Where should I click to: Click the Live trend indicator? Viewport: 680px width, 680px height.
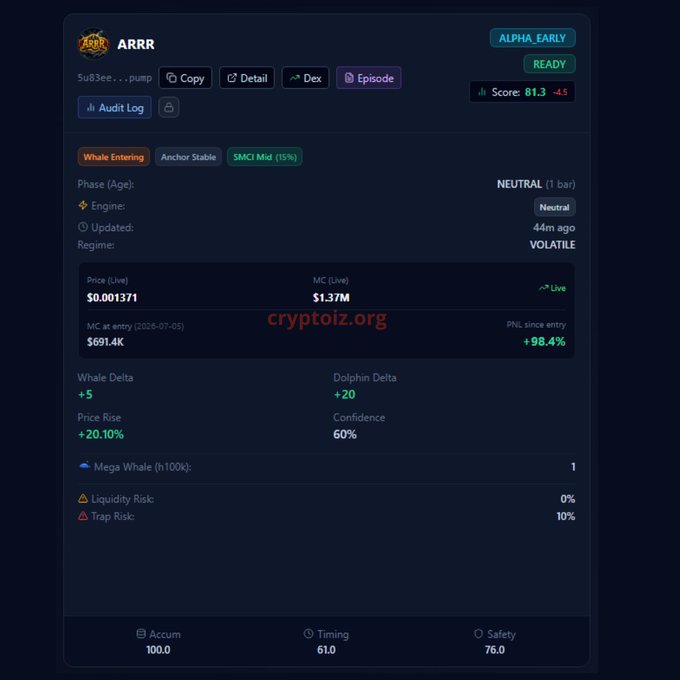point(552,288)
